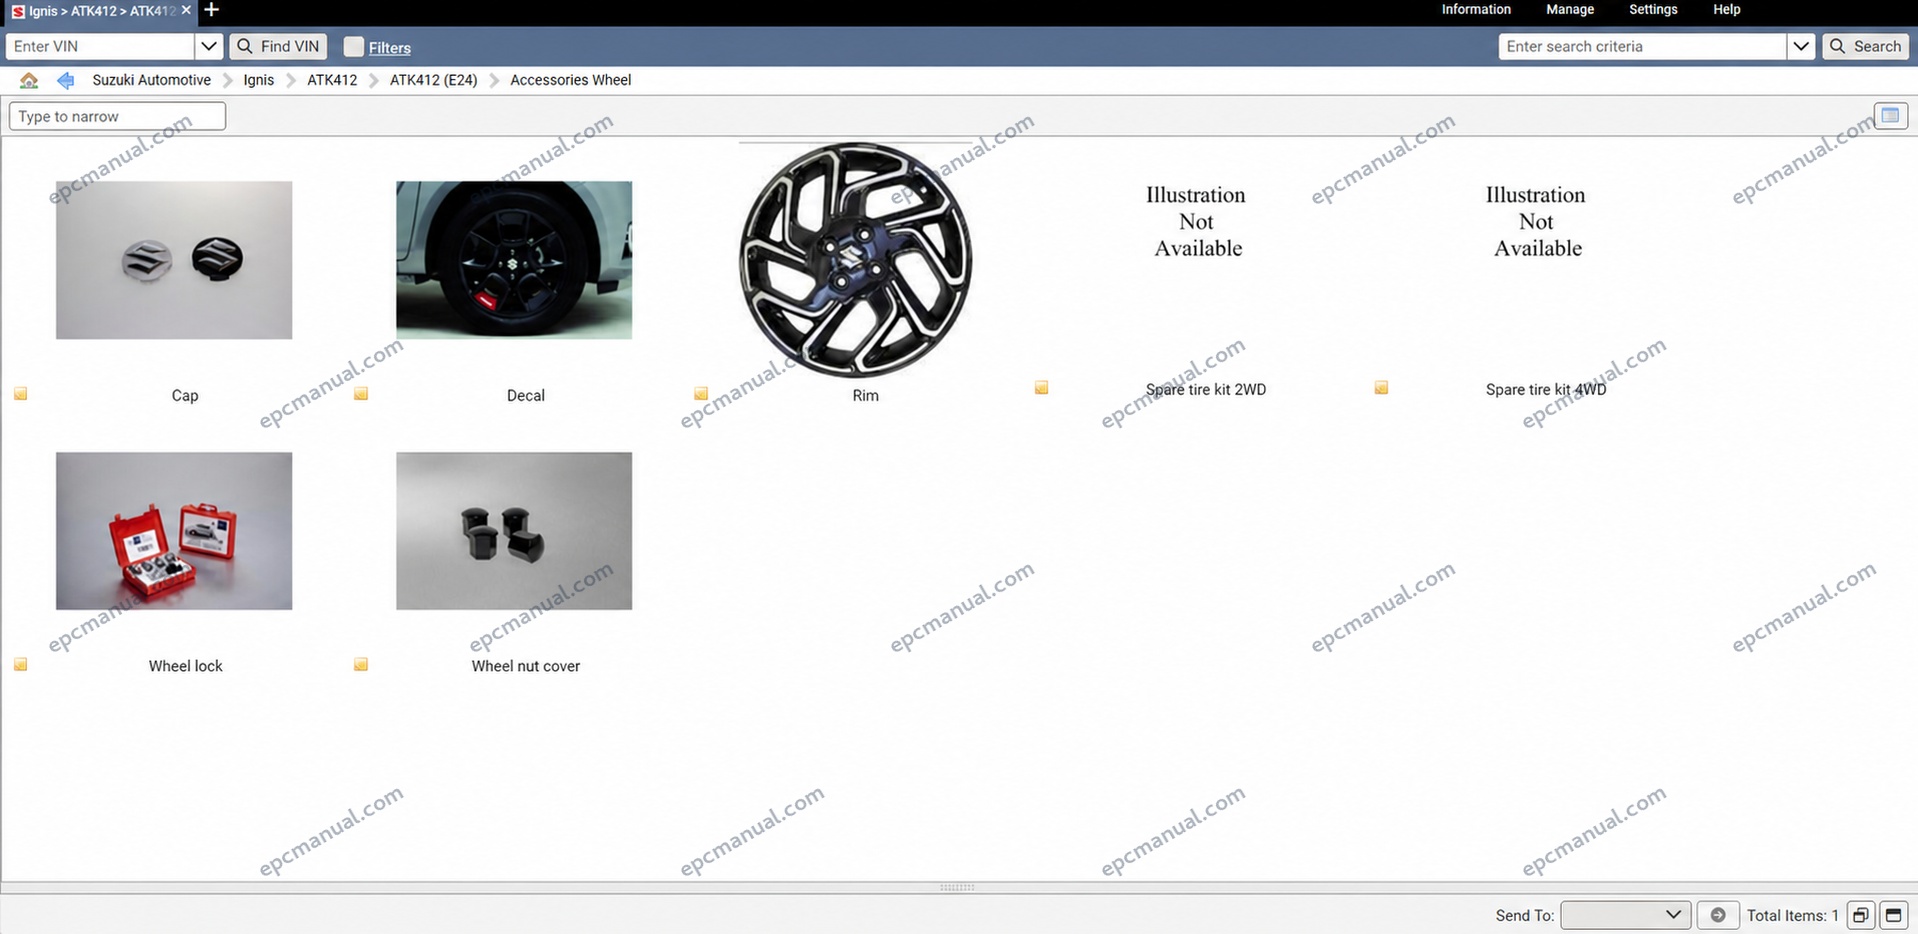The height and width of the screenshot is (934, 1918).
Task: Open the Information menu
Action: (1476, 10)
